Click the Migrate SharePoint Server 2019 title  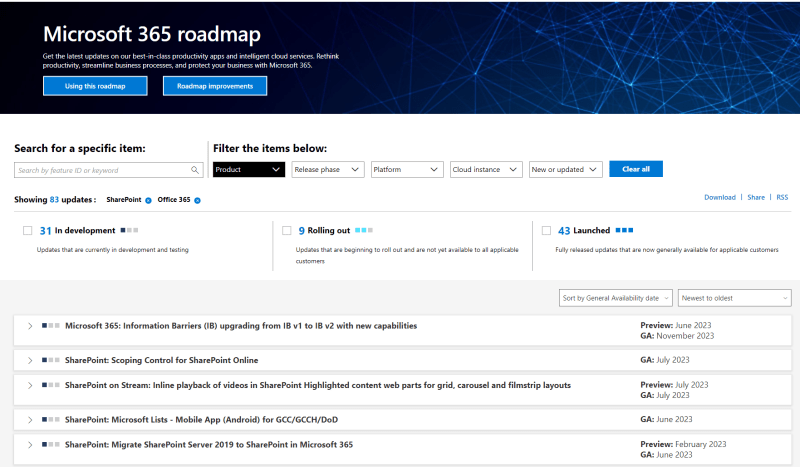(209, 445)
